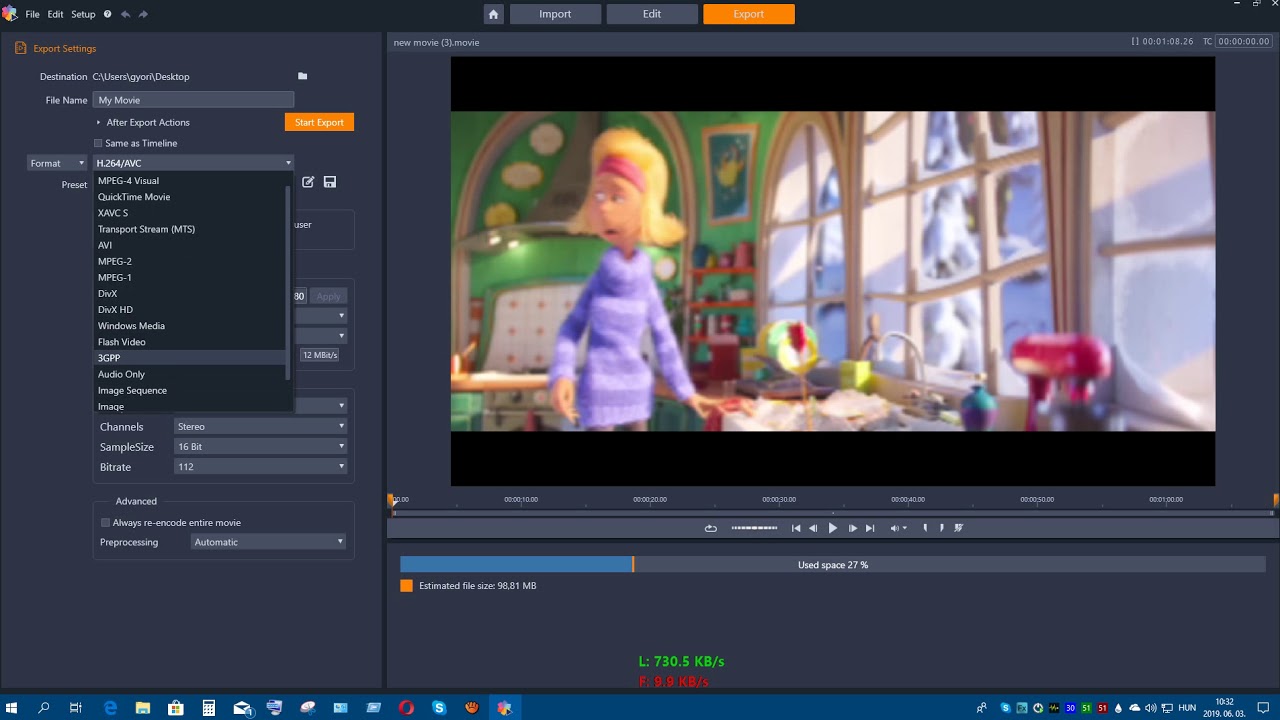Open shuttle speed slider control
1280x720 pixels.
click(x=754, y=528)
